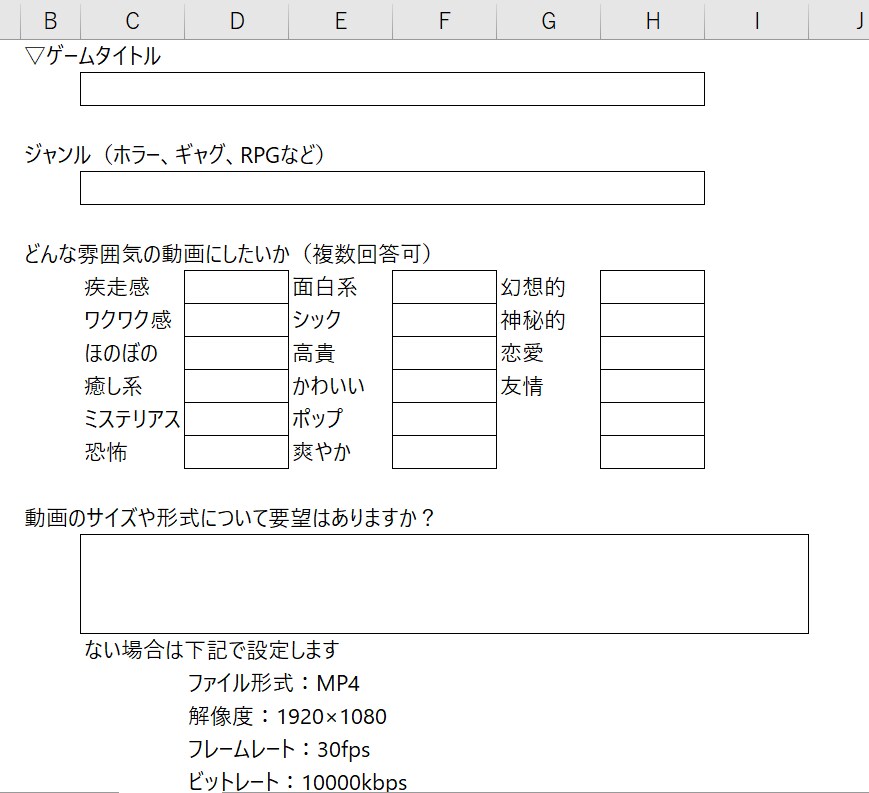The height and width of the screenshot is (793, 869).
Task: Select column B header
Action: (50, 21)
